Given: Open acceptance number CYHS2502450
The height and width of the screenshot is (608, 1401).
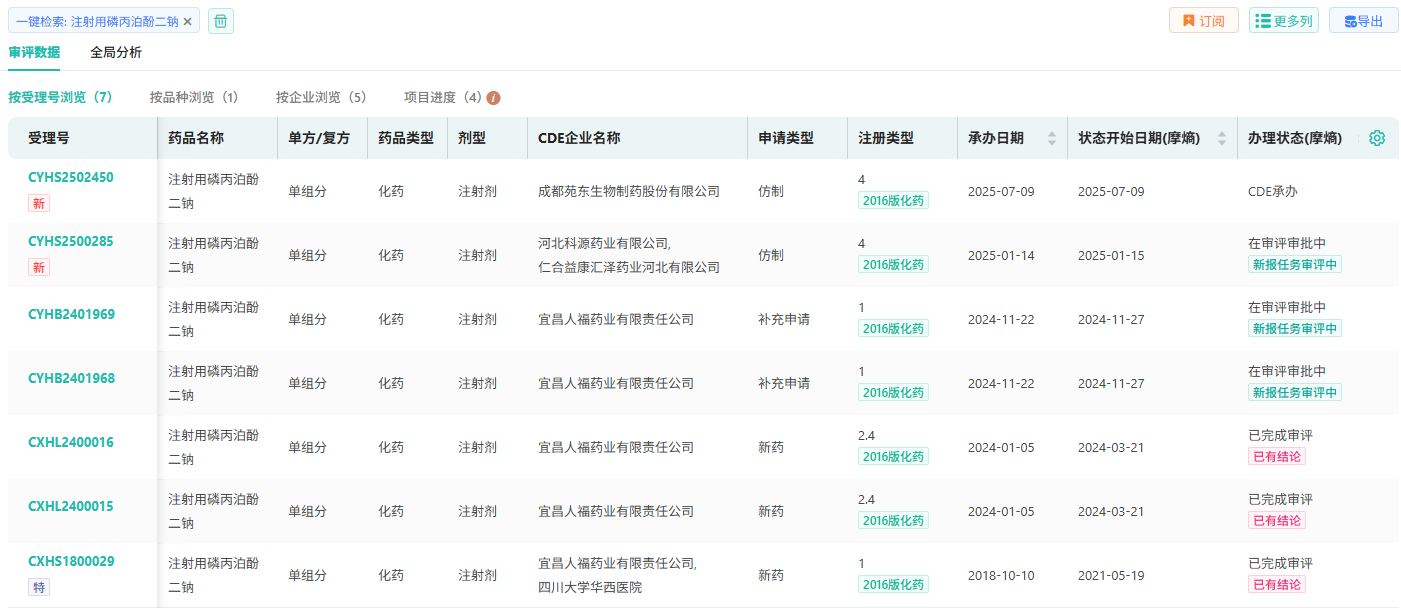Looking at the screenshot, I should click(x=71, y=177).
